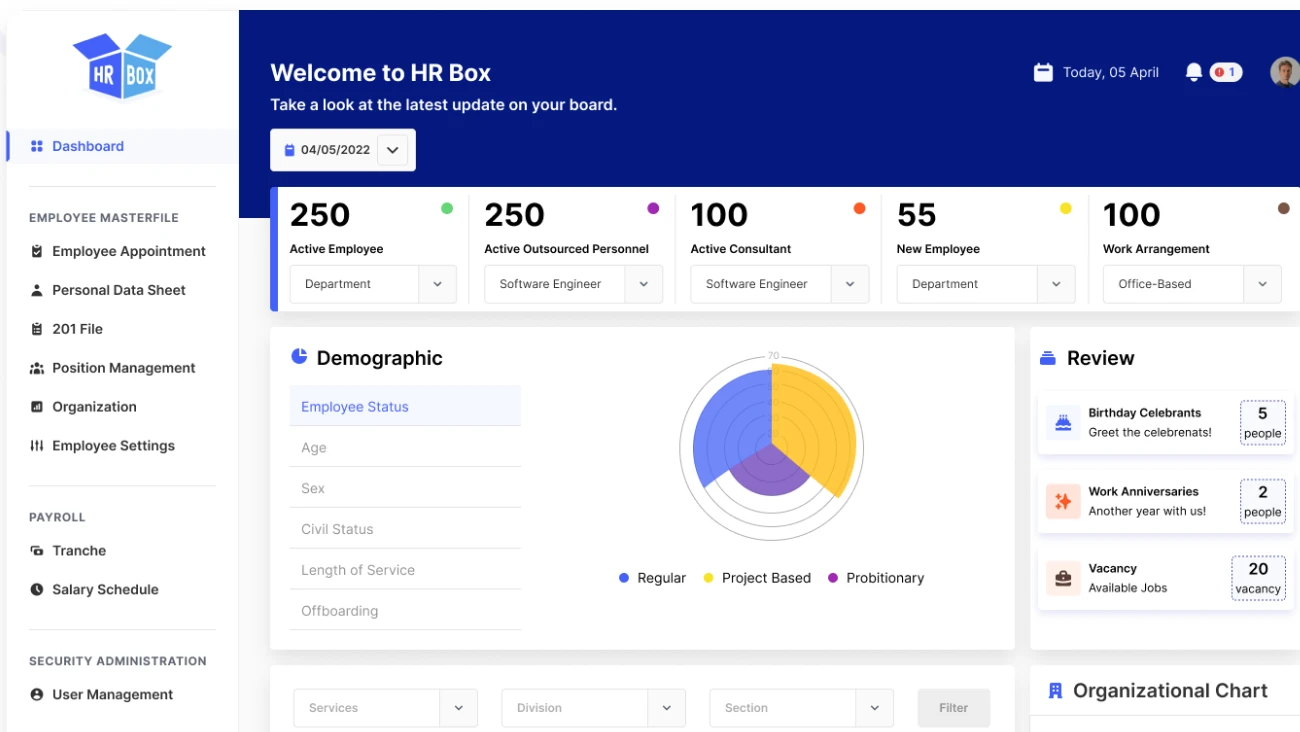Select the Employee Status demographic tab

point(405,406)
